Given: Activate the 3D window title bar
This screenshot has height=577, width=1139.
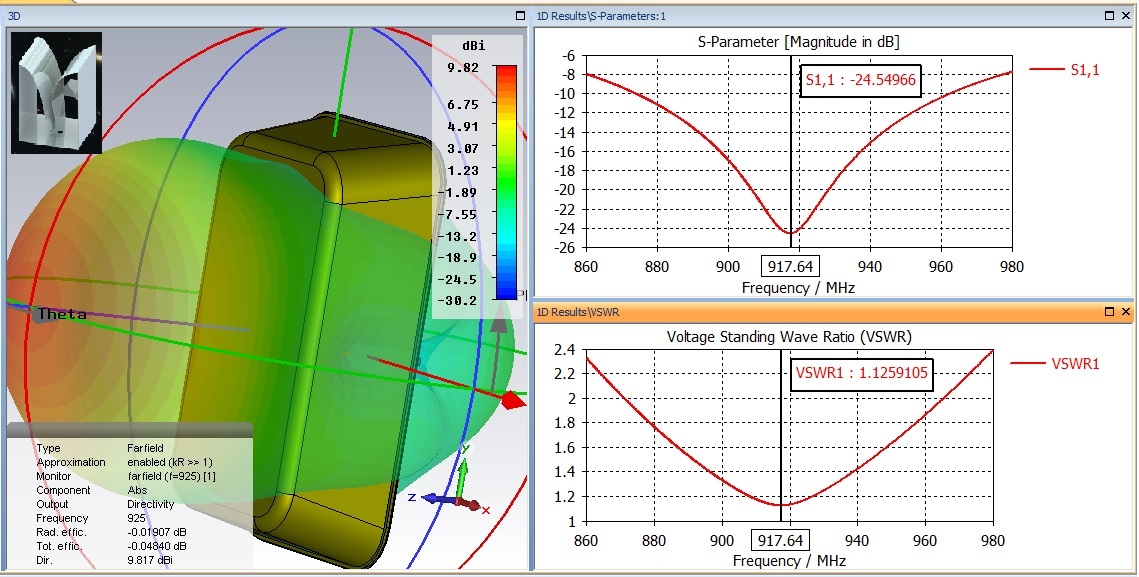Looking at the screenshot, I should click(x=265, y=15).
